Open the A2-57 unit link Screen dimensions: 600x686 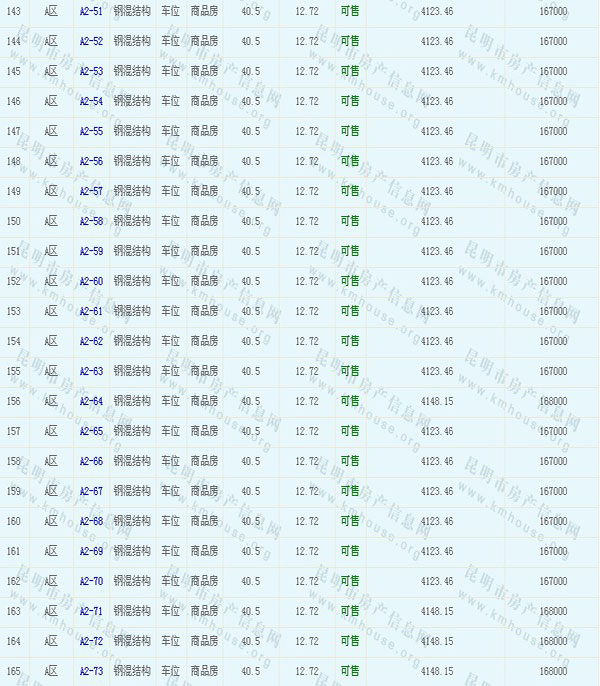tap(91, 191)
